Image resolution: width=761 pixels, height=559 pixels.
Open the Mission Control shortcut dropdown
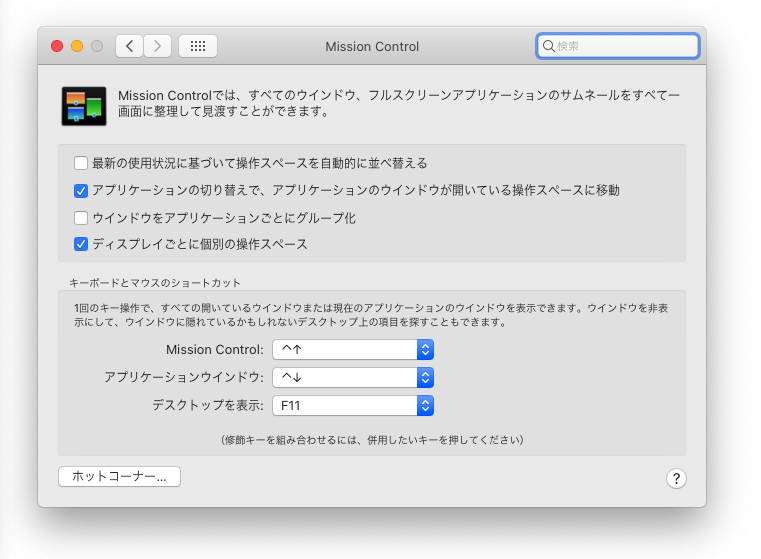[353, 349]
